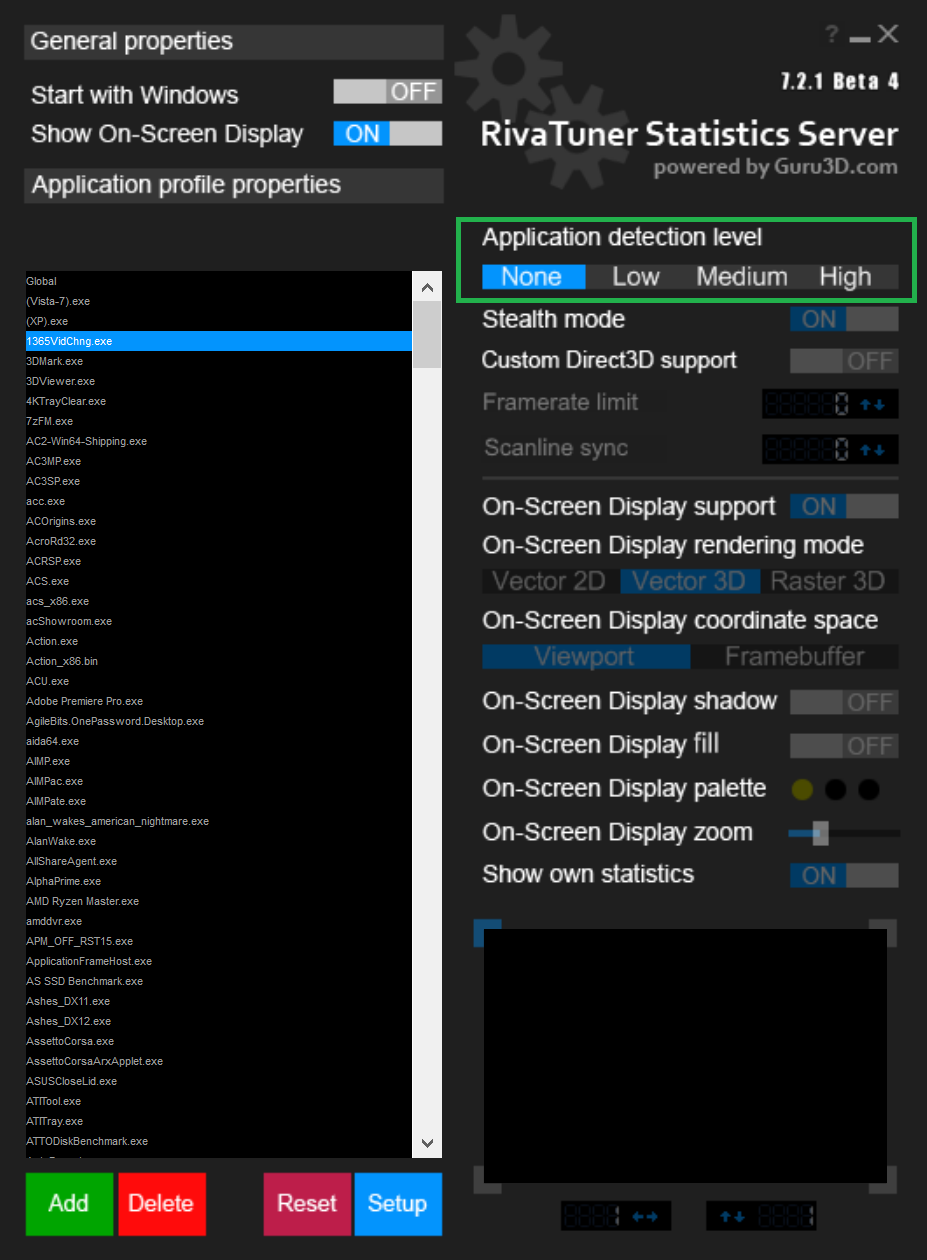This screenshot has width=927, height=1260.
Task: Select AMD Ryzen Master.exe profile
Action: 218,901
